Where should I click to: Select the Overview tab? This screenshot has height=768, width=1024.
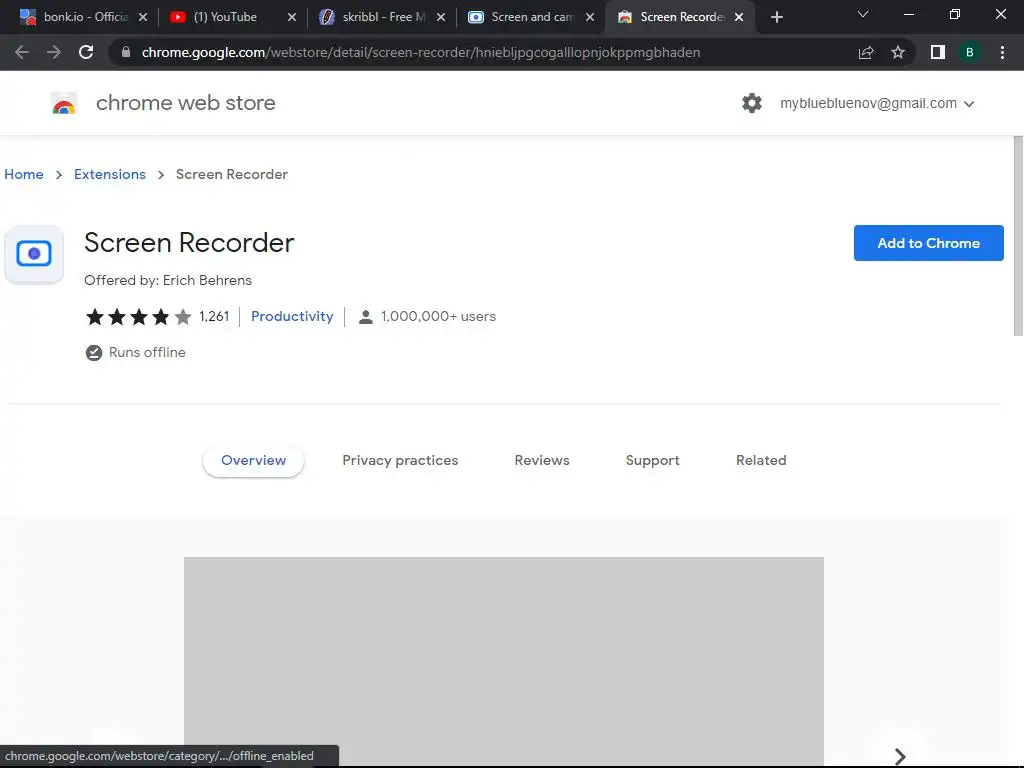253,460
